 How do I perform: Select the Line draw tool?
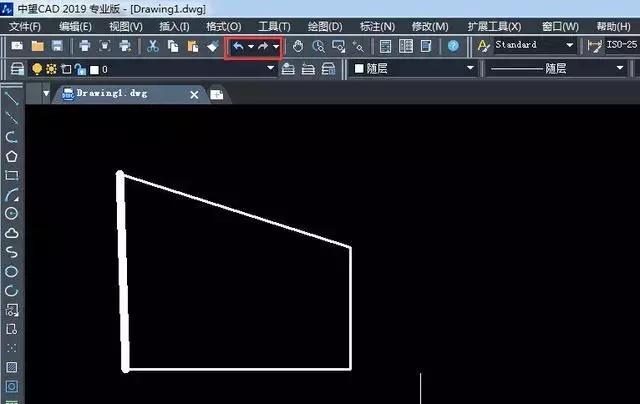[x=11, y=98]
